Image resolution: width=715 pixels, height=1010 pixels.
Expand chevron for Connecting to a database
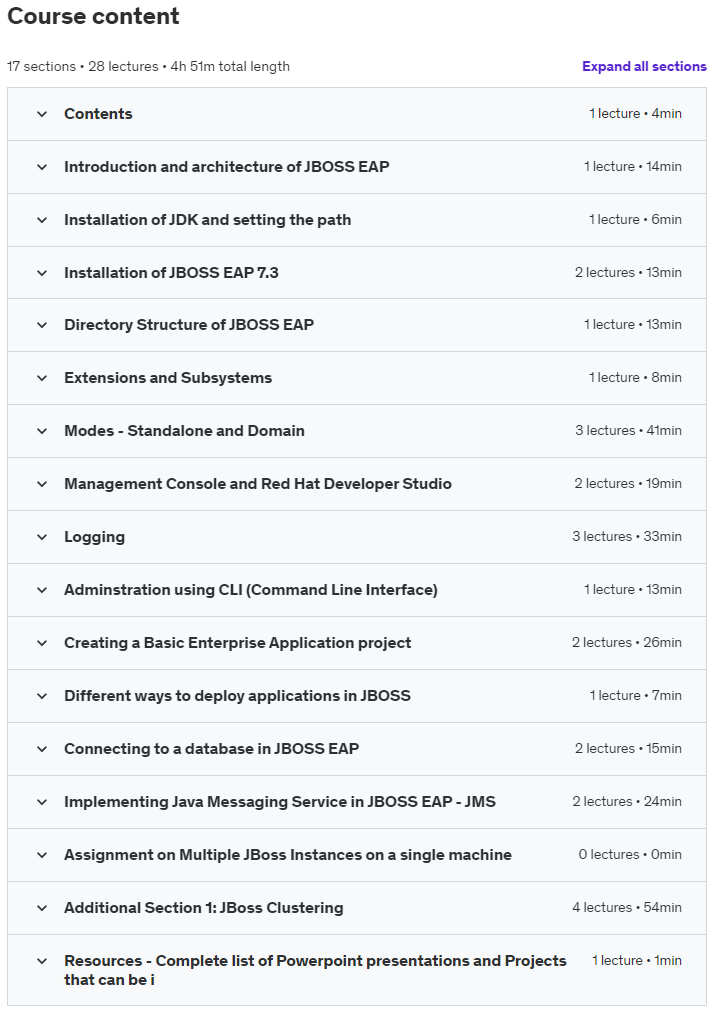pyautogui.click(x=42, y=749)
